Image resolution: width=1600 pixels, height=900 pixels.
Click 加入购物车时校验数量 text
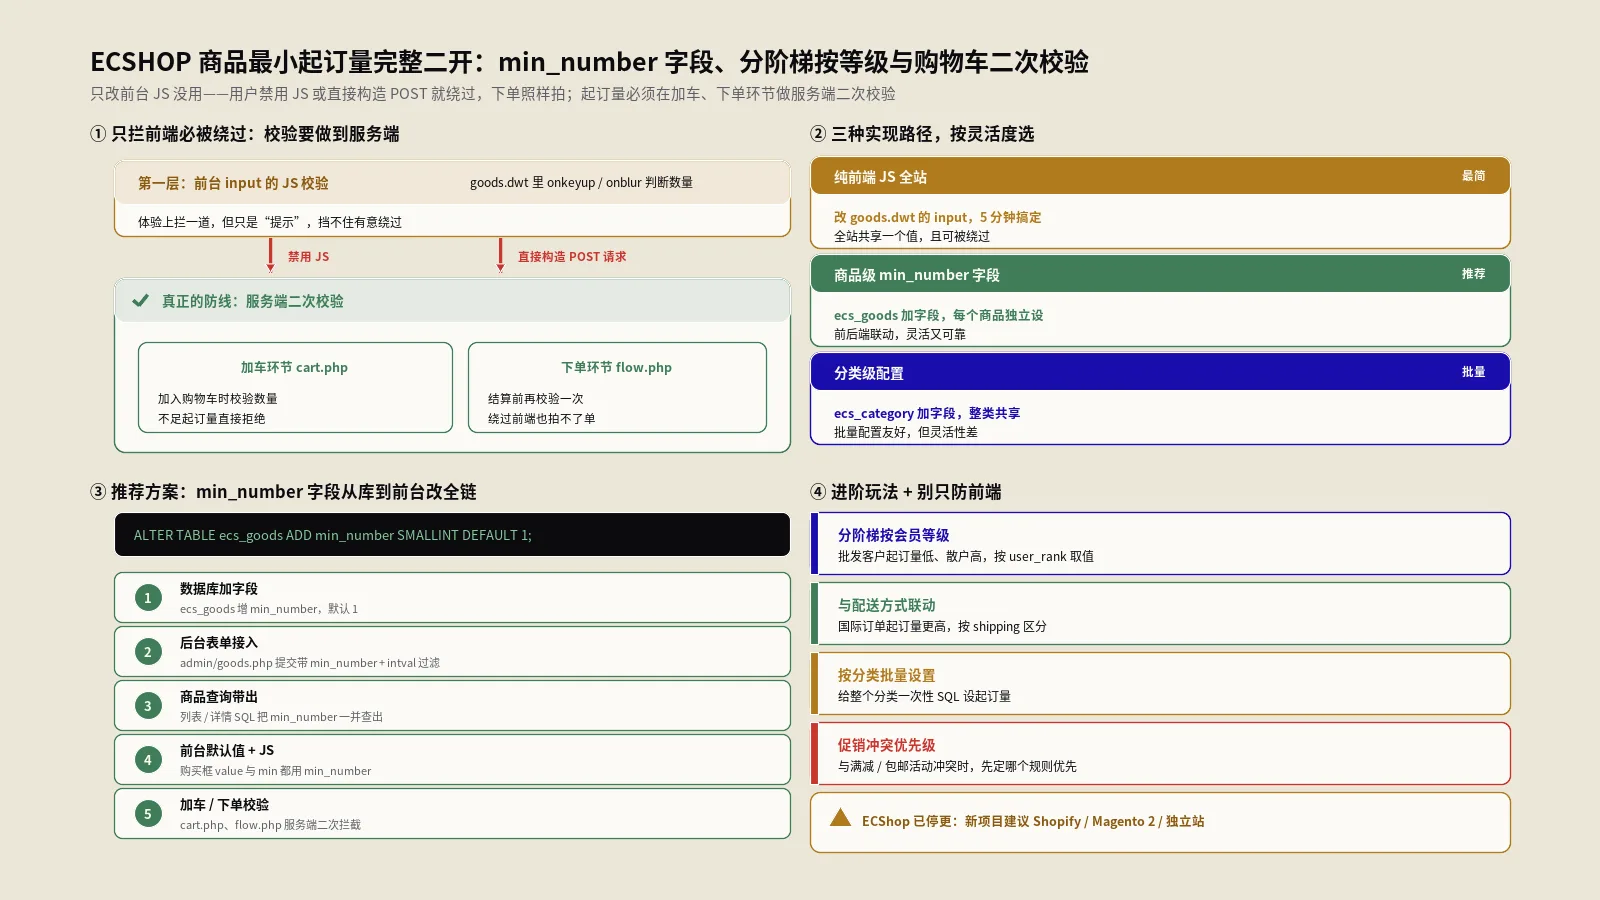coord(218,399)
